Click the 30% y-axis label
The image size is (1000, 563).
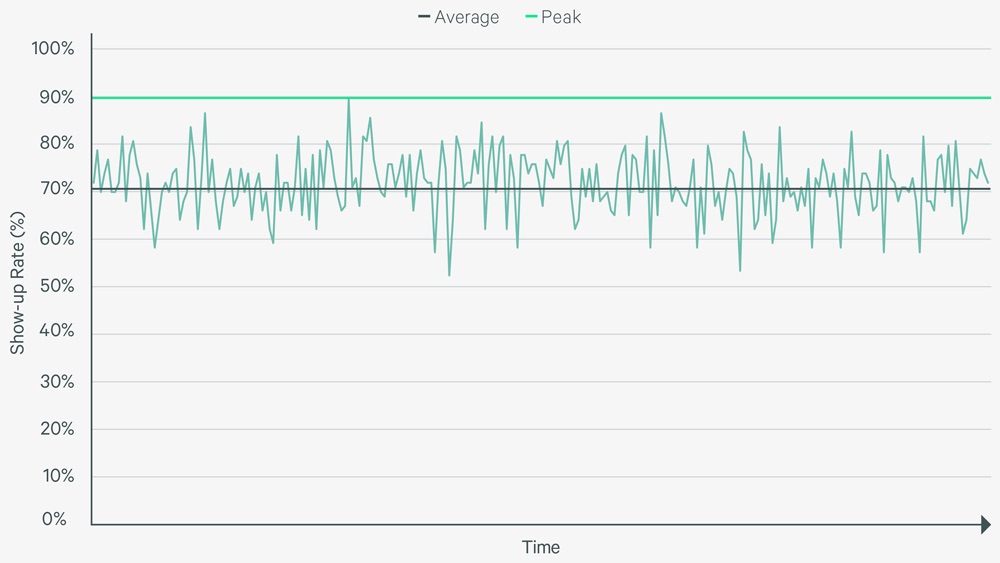(57, 382)
